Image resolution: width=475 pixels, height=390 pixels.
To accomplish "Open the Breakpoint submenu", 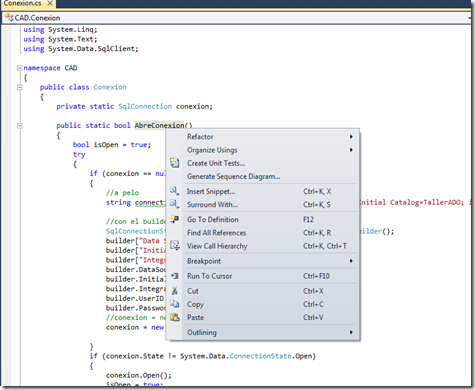I will (263, 261).
